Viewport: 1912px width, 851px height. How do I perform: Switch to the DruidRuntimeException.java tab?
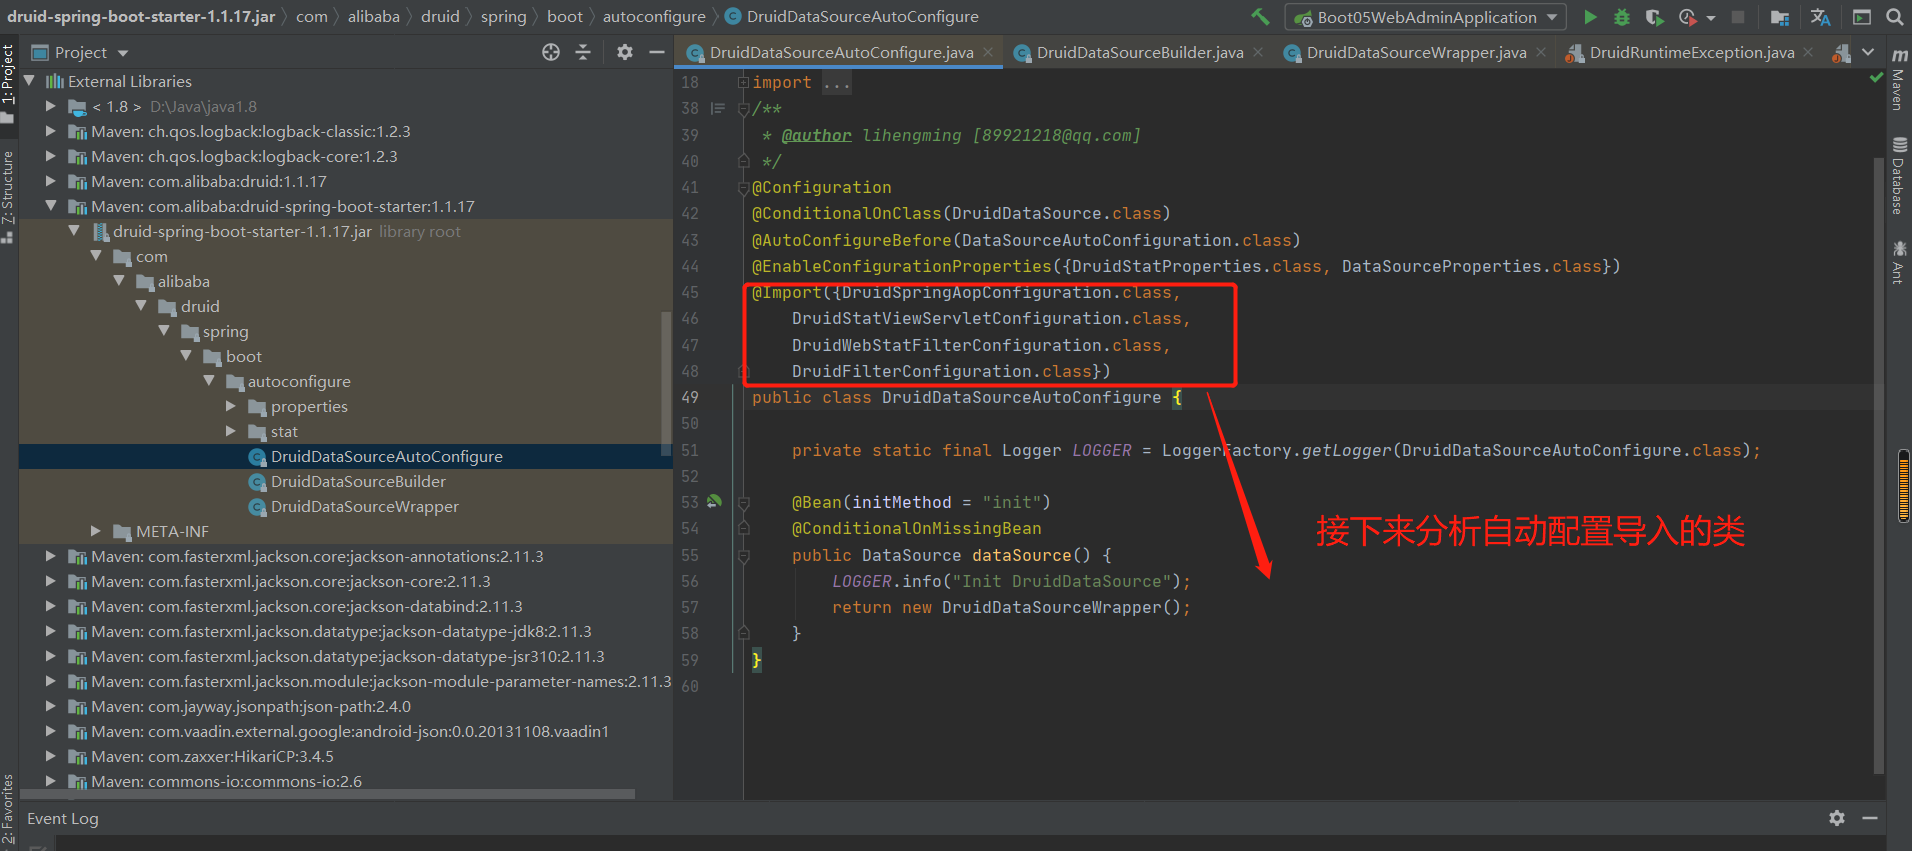tap(1691, 52)
